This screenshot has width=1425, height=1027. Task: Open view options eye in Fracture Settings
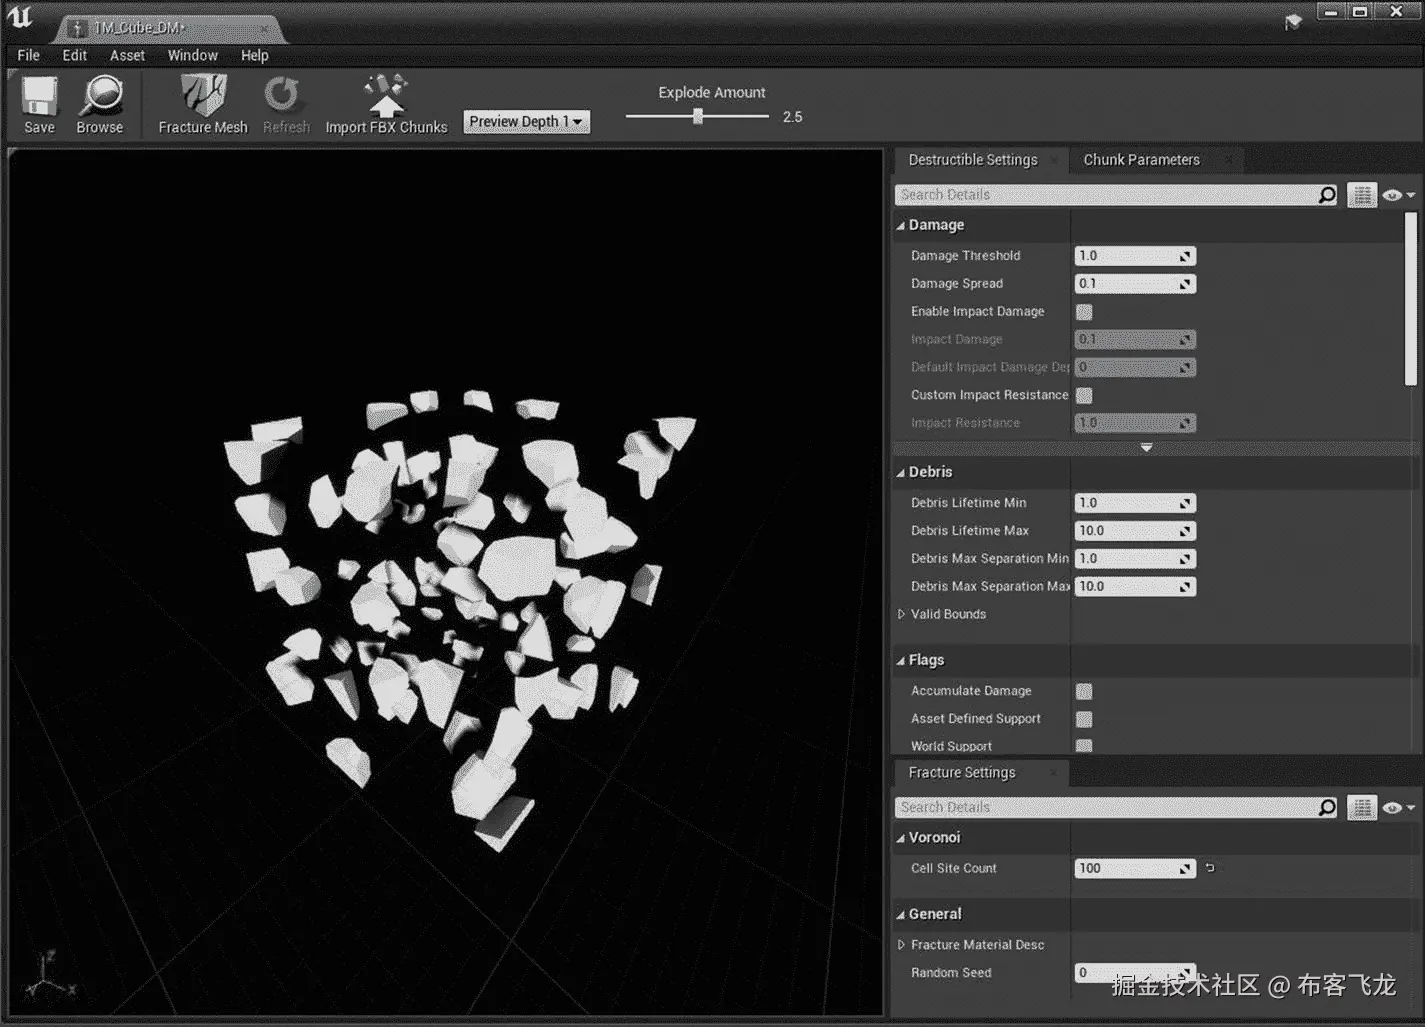1398,807
